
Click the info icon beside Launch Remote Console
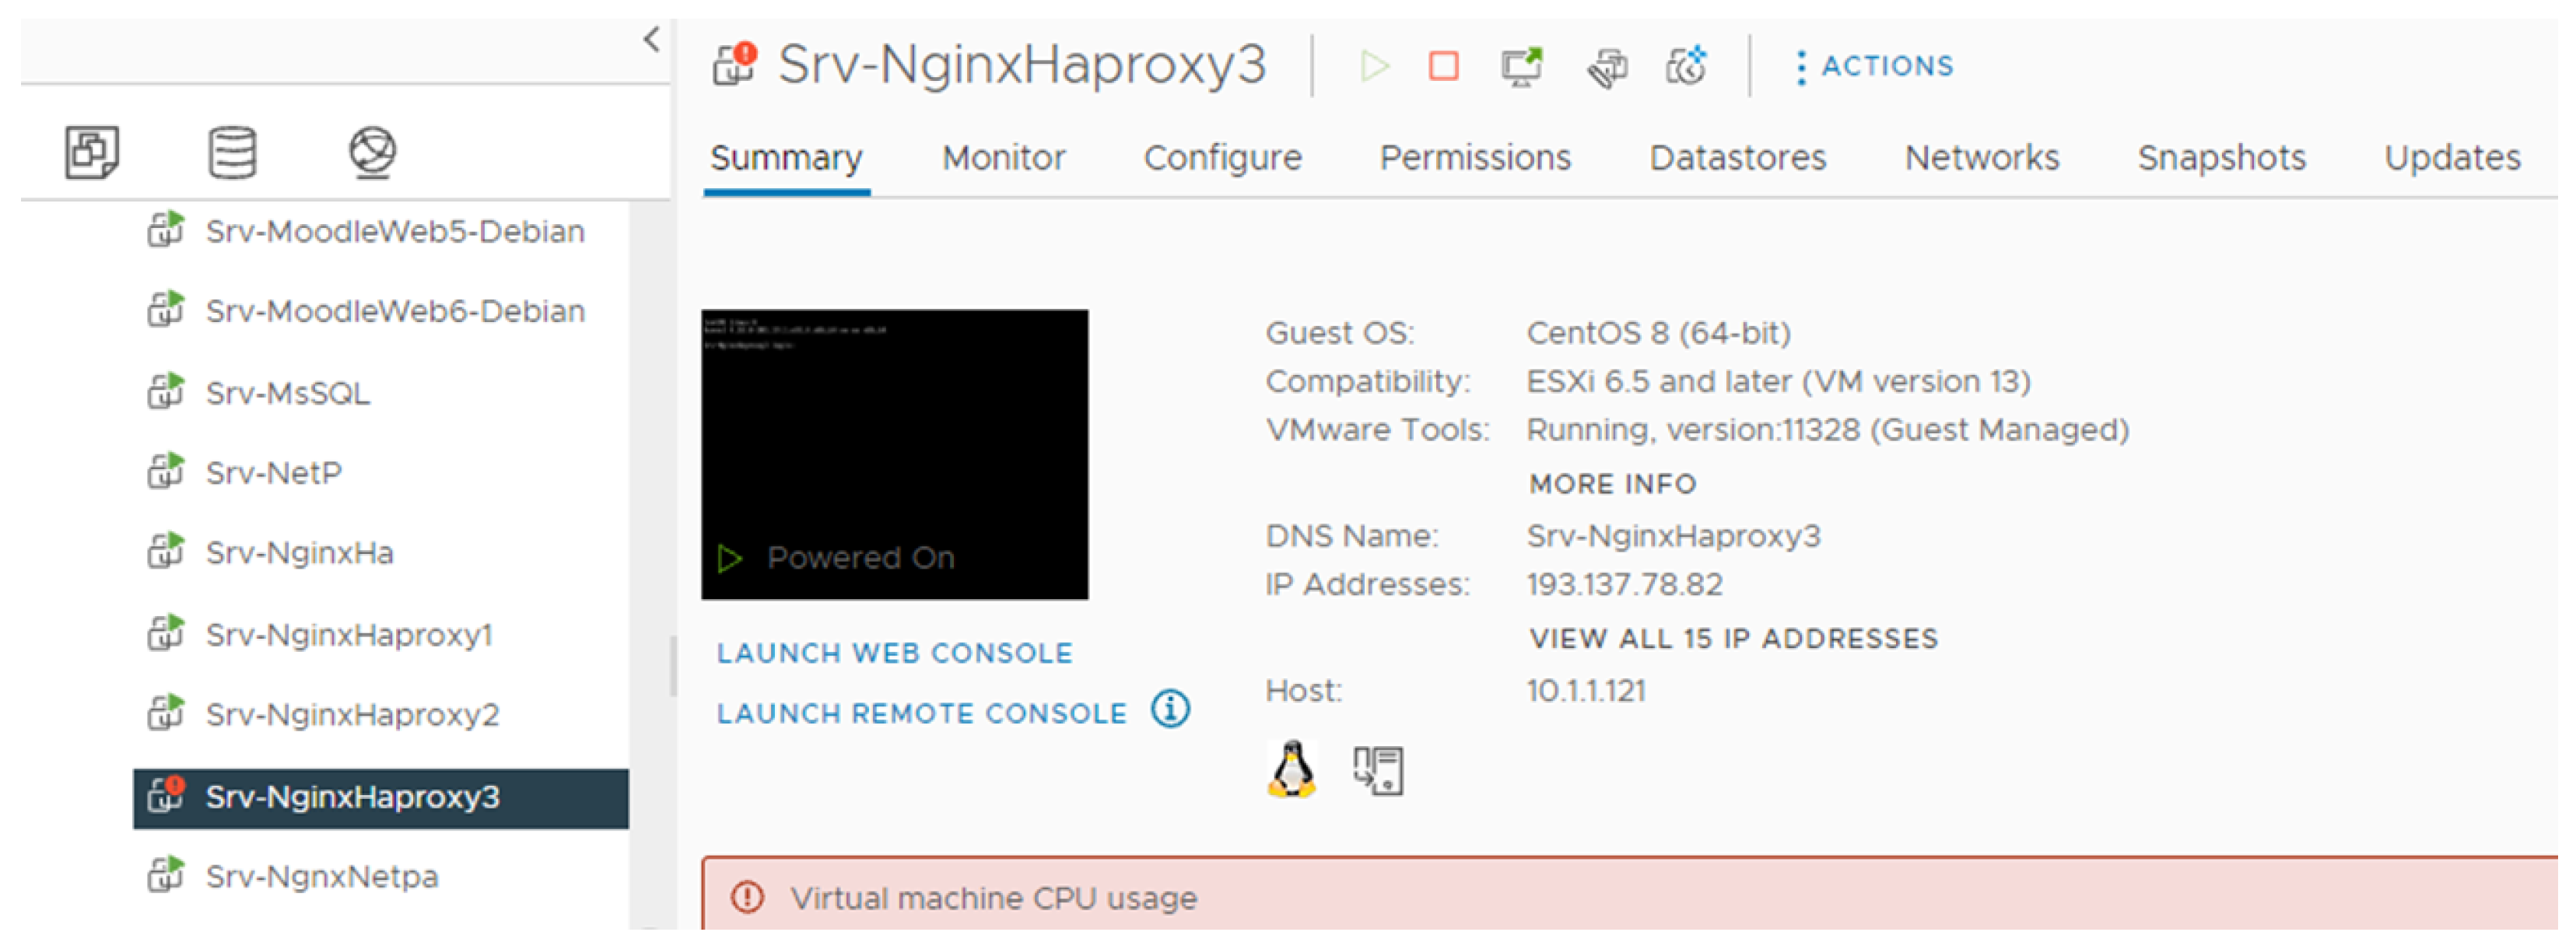(x=1170, y=710)
